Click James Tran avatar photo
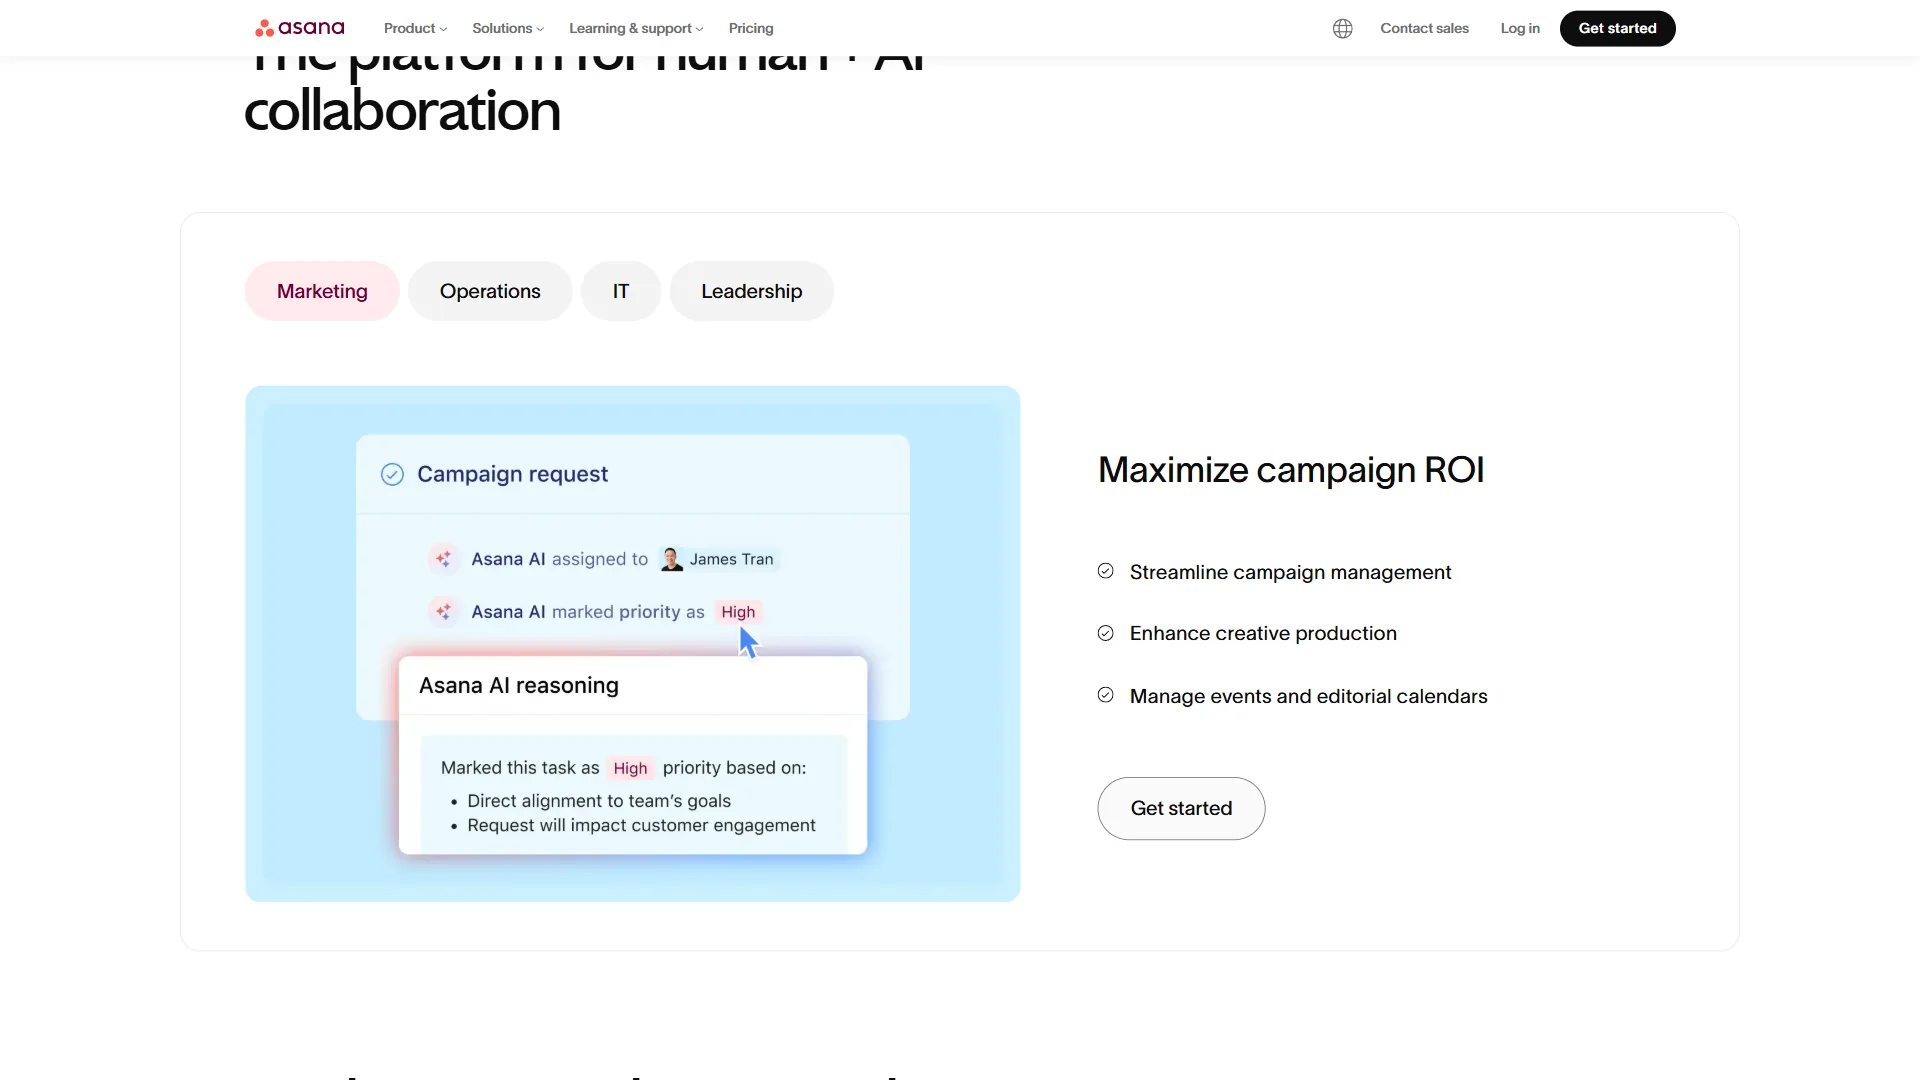Screen dimensions: 1920x1080 click(672, 559)
